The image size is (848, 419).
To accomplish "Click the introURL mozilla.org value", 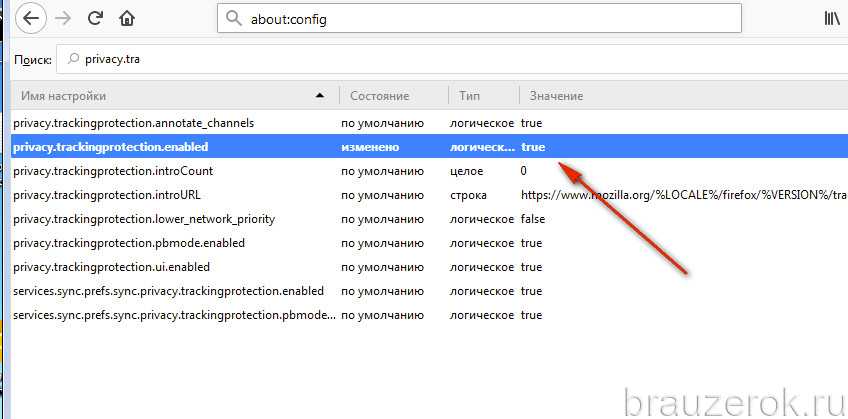I will click(684, 195).
